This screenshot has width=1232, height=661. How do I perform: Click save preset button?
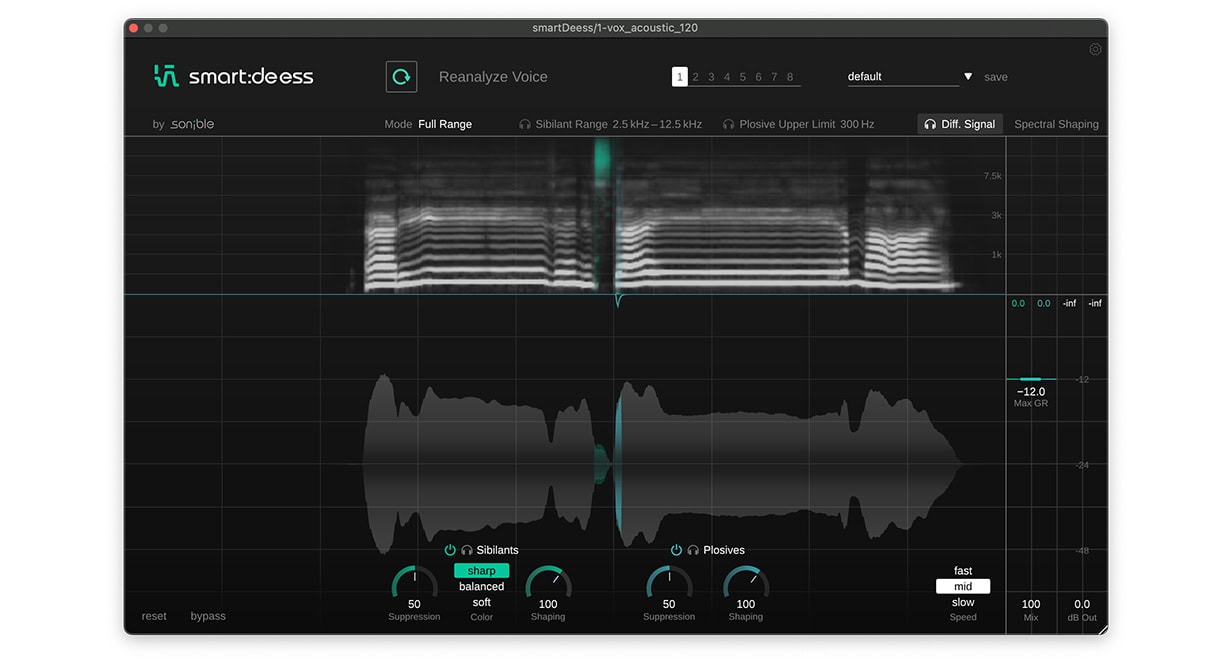point(996,77)
